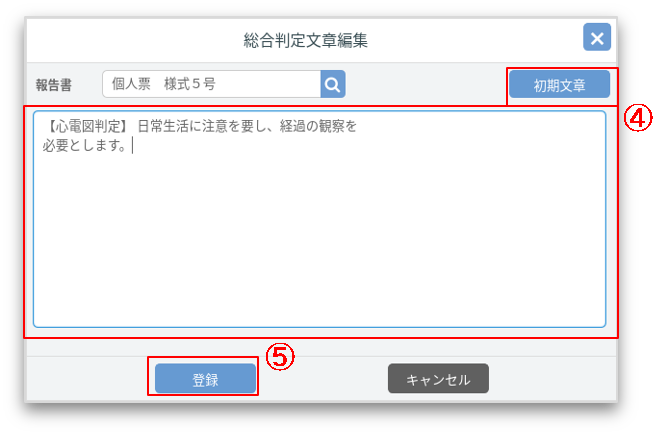Screen dimensions: 670x435
Task: Focus the 報告書 input showing 個人票 様式5号
Action: [212, 84]
